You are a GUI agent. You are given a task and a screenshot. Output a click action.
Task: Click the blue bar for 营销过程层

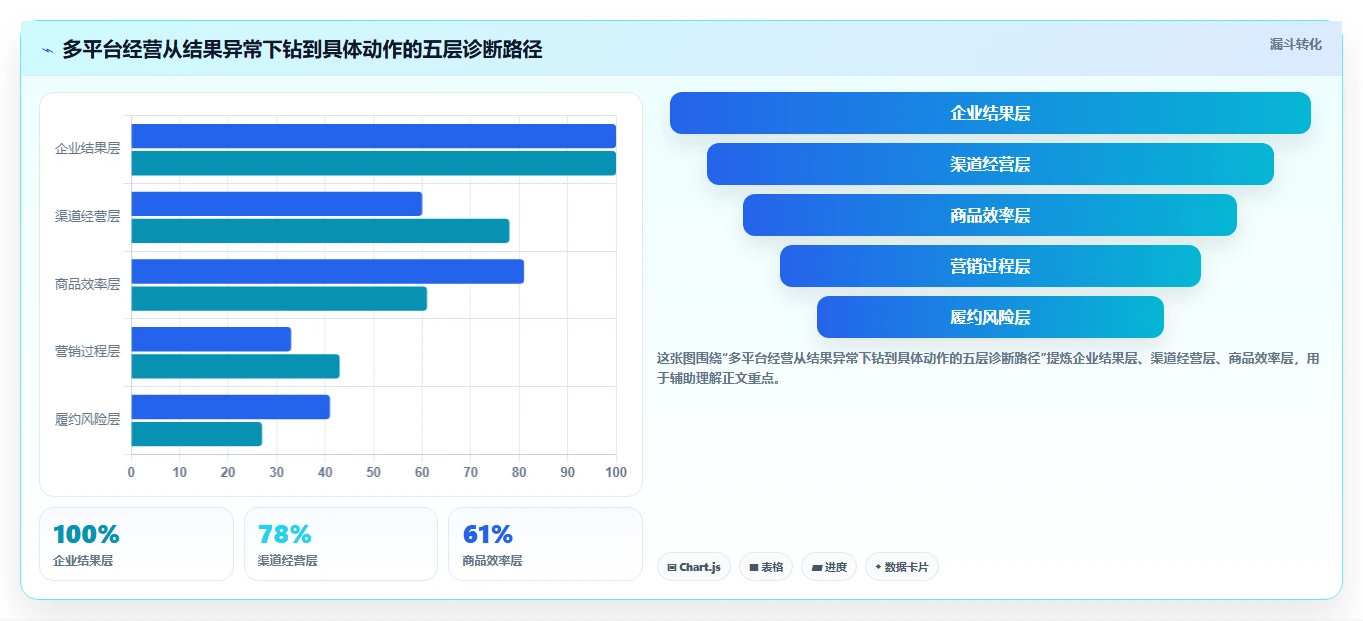coord(211,339)
